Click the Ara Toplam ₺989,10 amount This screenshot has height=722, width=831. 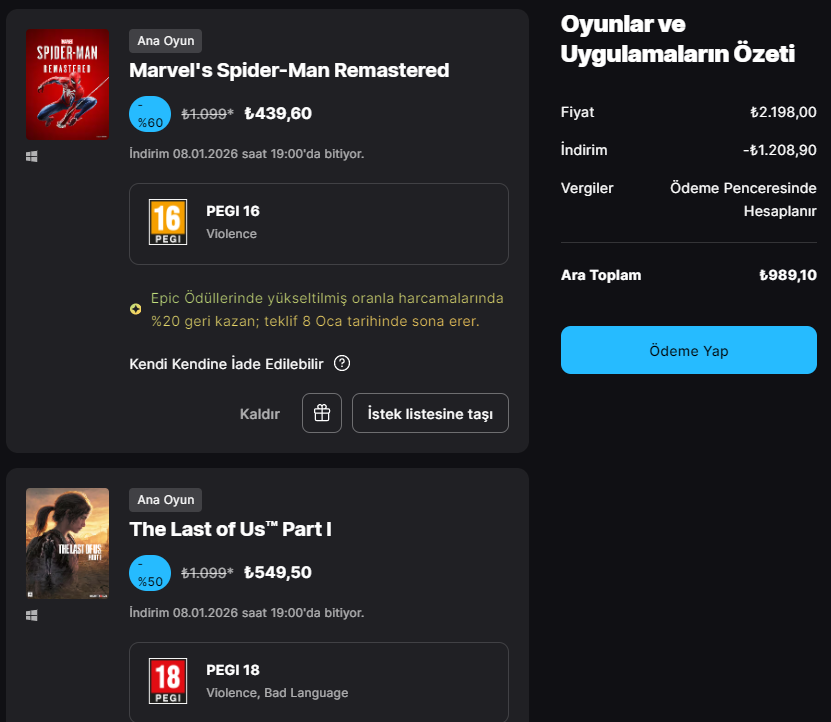click(788, 275)
